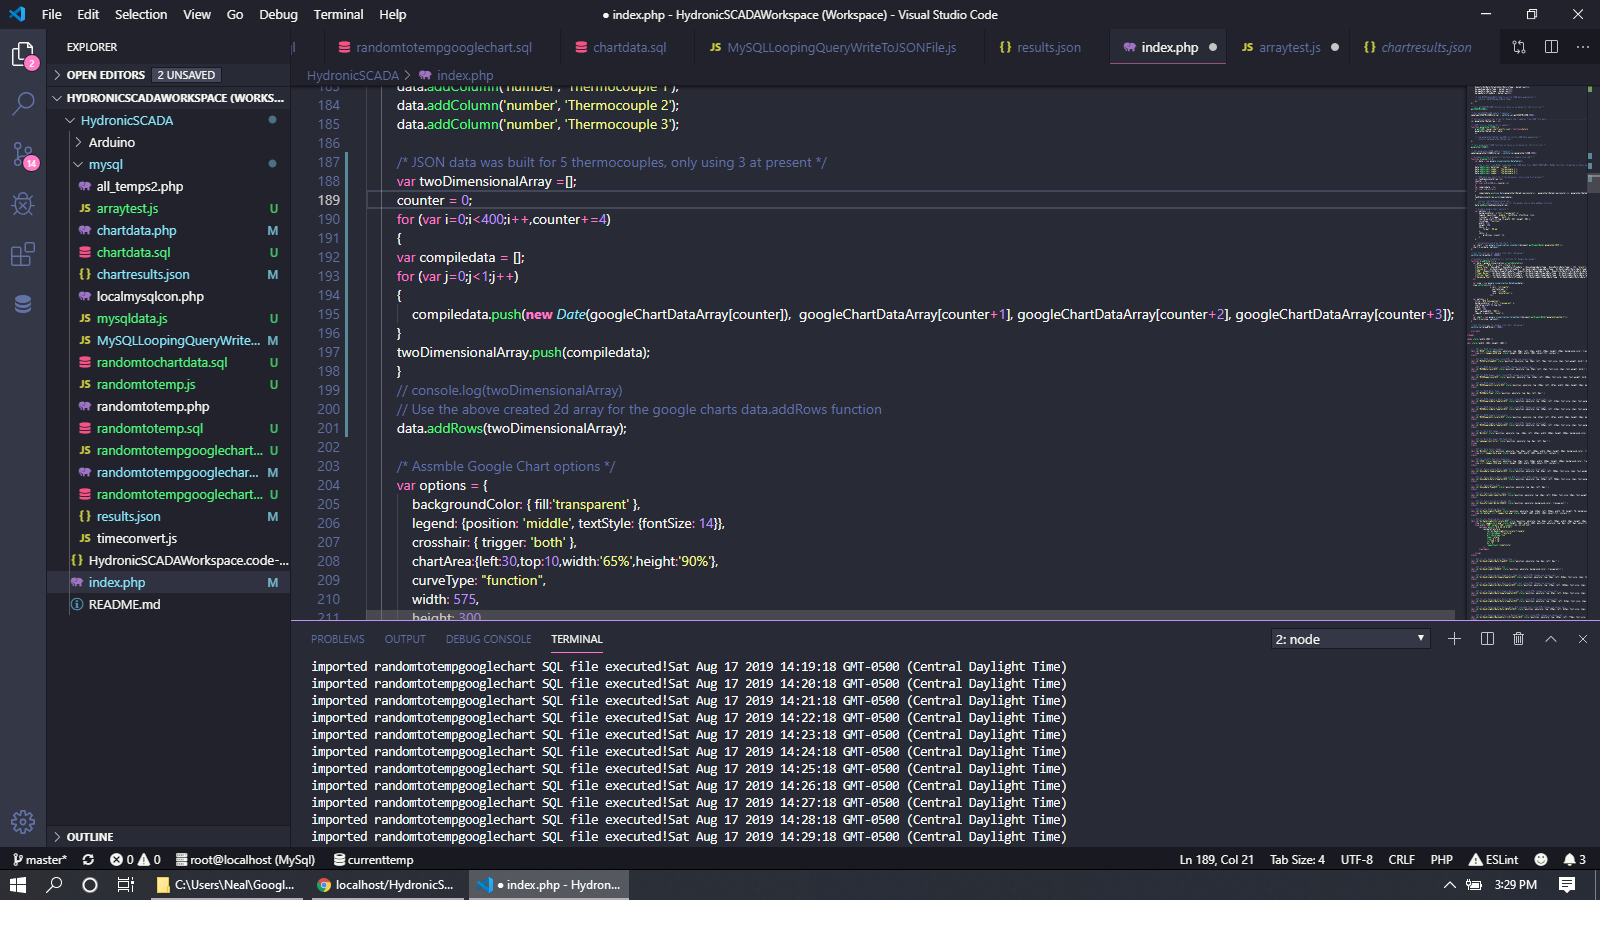Open the File menu
Screen dimensions: 1600x932
coord(52,14)
